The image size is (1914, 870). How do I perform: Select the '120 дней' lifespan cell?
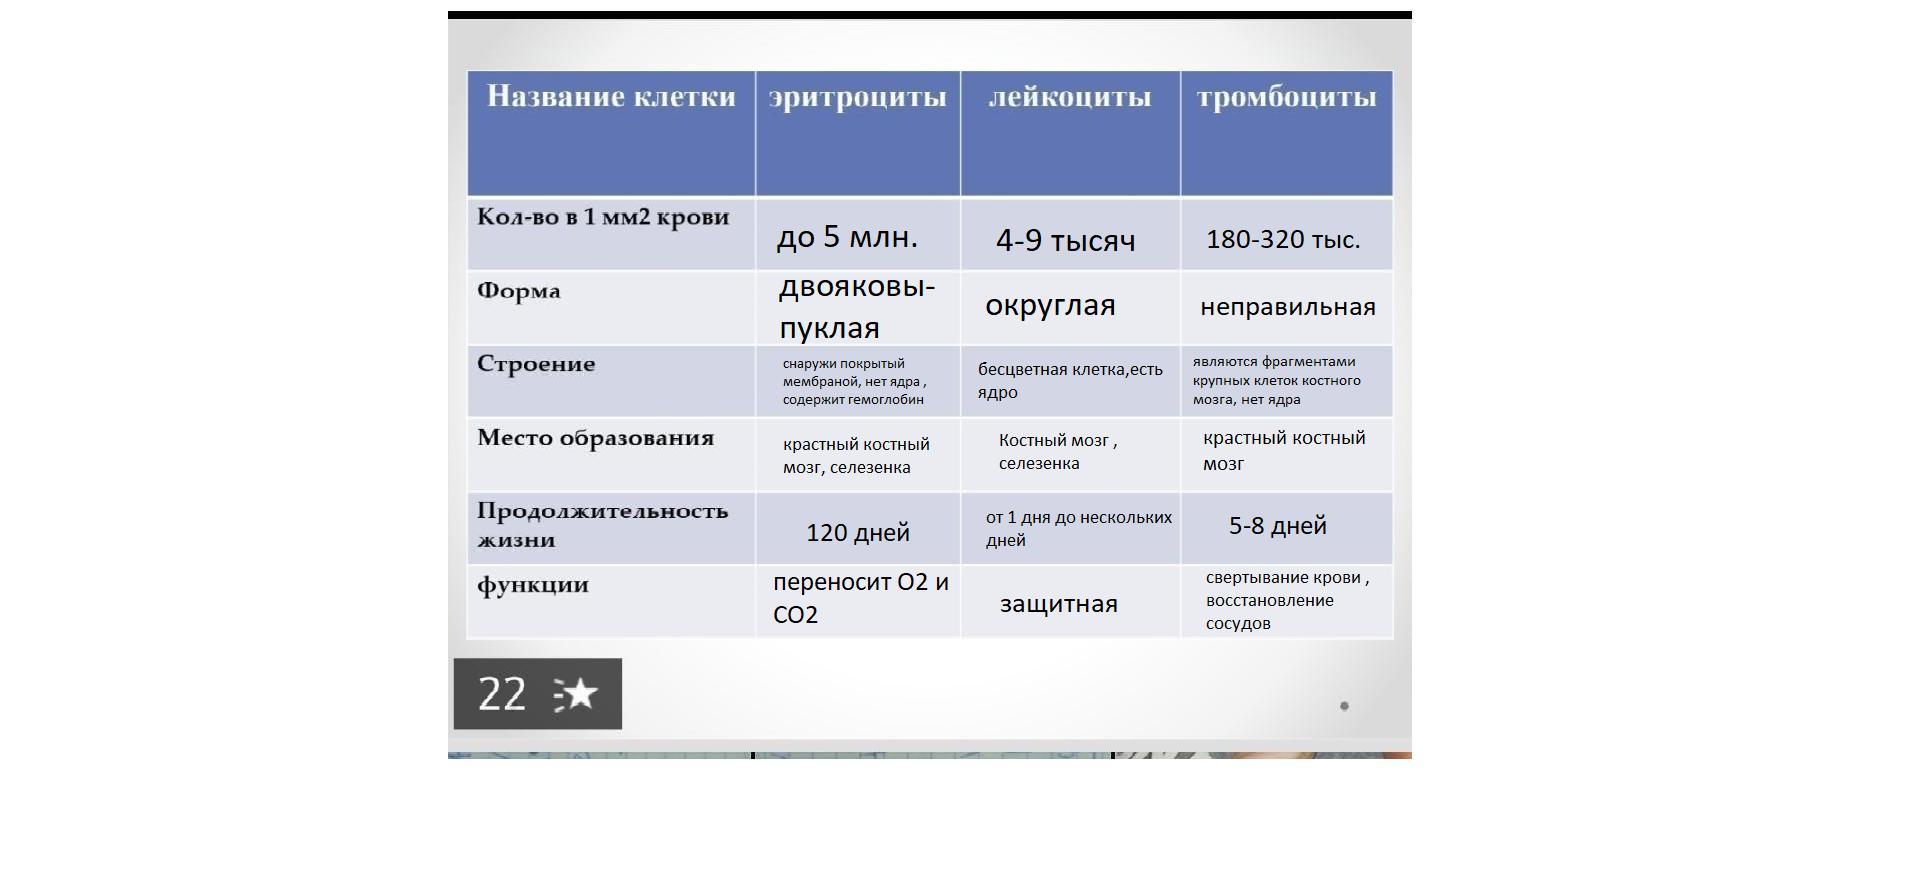857,533
